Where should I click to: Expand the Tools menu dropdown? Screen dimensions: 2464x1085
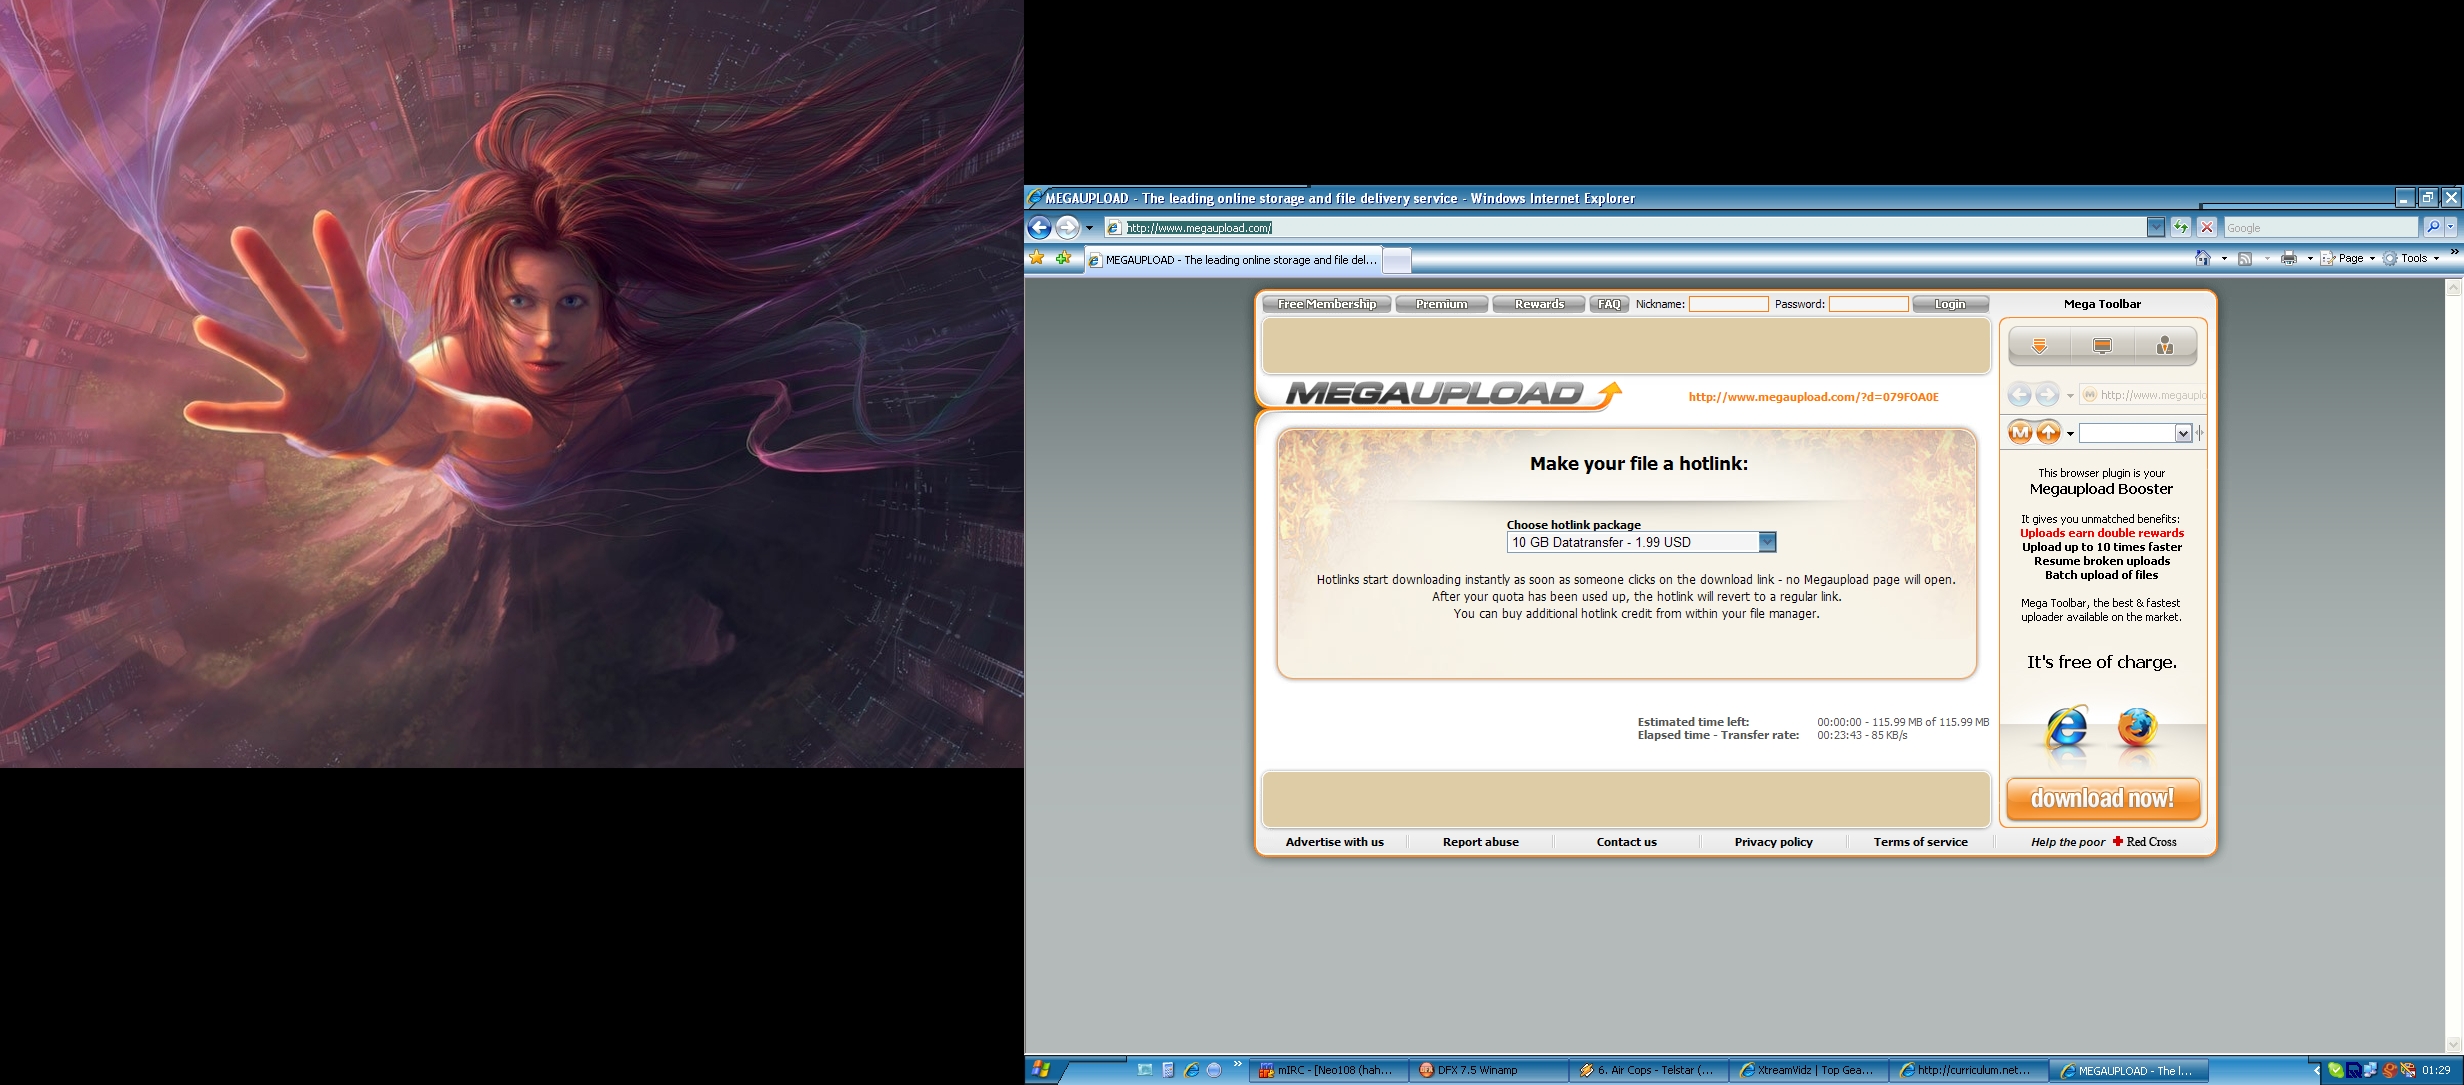2437,259
